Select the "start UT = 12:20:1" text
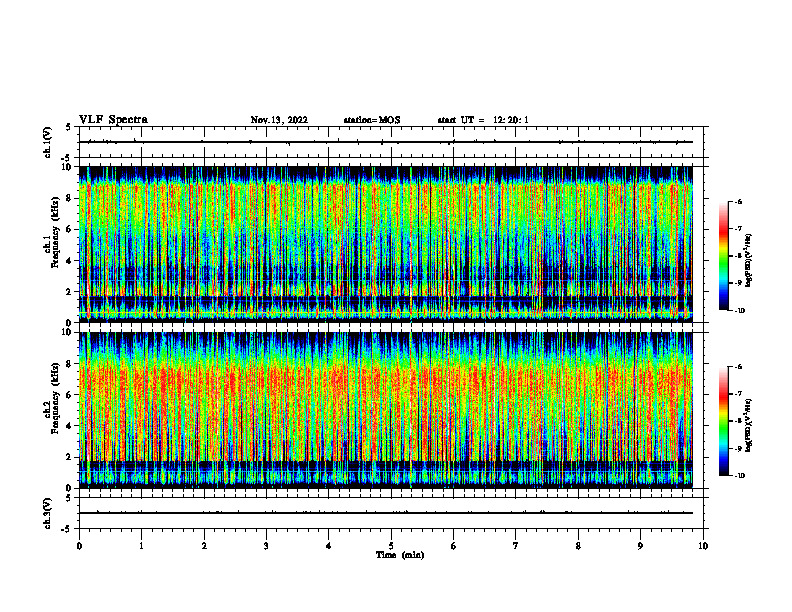Image resolution: width=792 pixels, height=612 pixels. (x=483, y=120)
